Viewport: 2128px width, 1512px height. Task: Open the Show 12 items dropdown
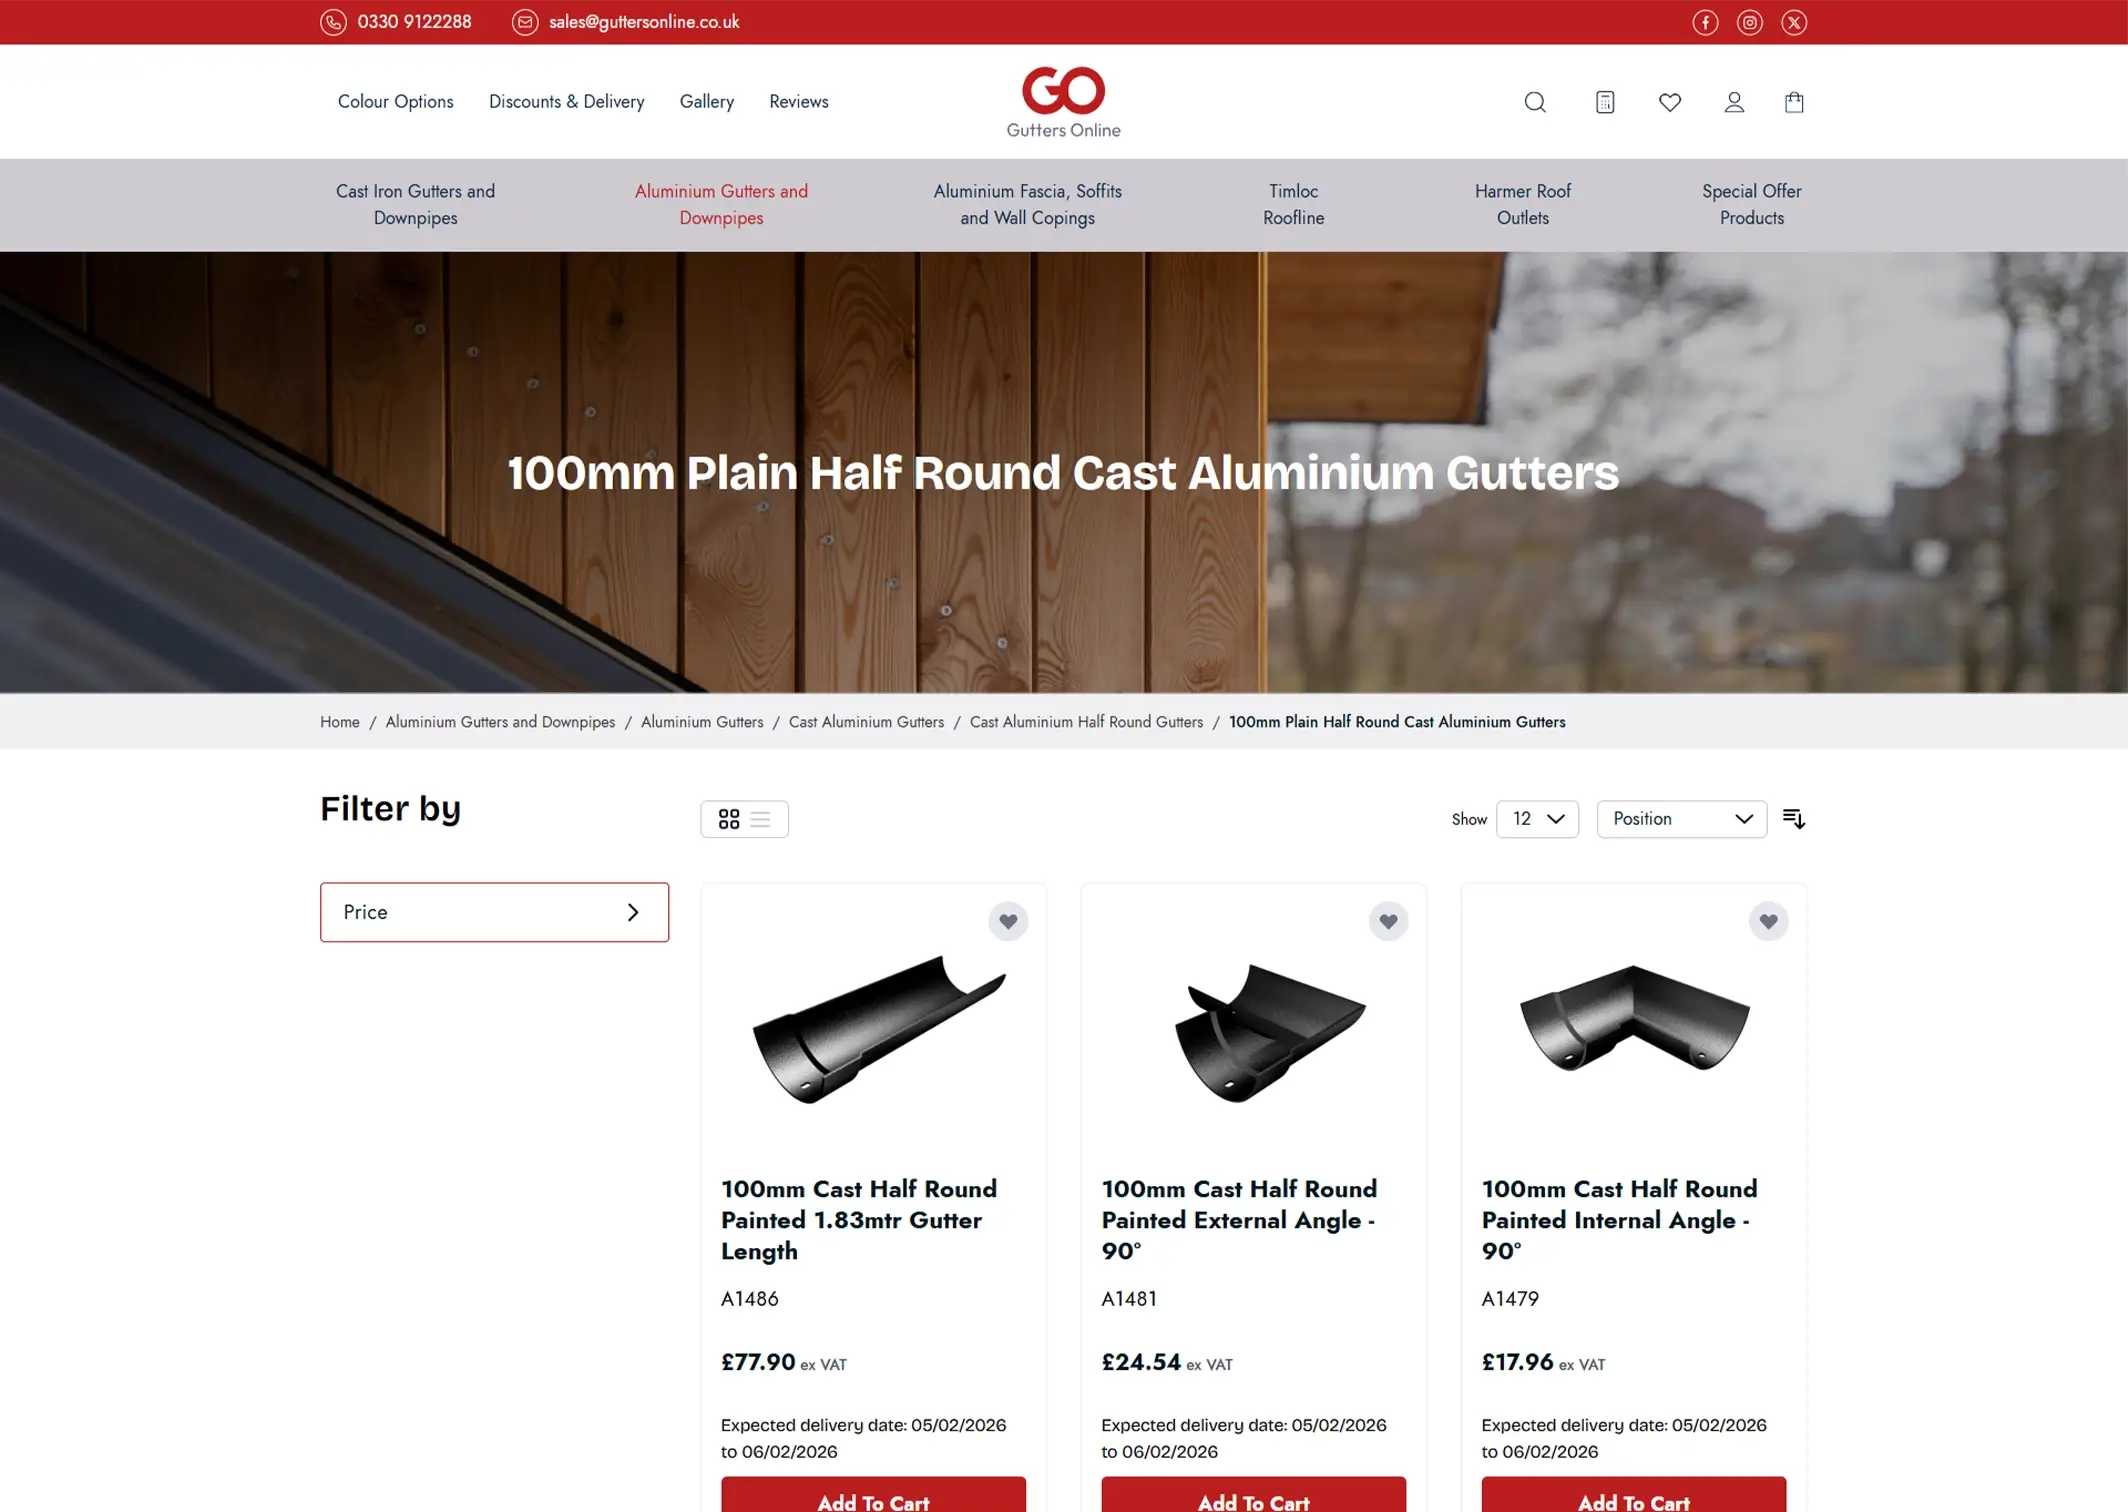[1537, 819]
